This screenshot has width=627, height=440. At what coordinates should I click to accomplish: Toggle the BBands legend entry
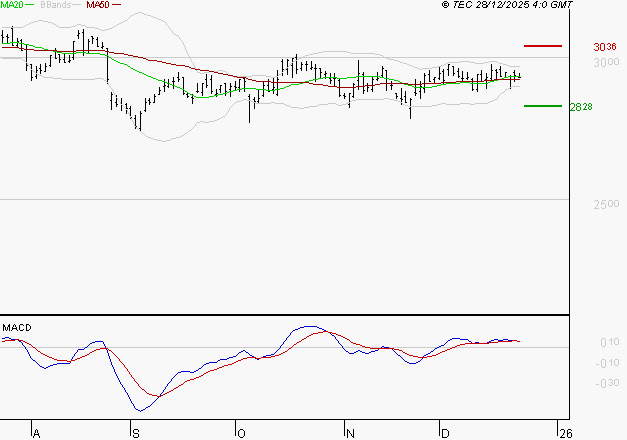click(x=53, y=5)
